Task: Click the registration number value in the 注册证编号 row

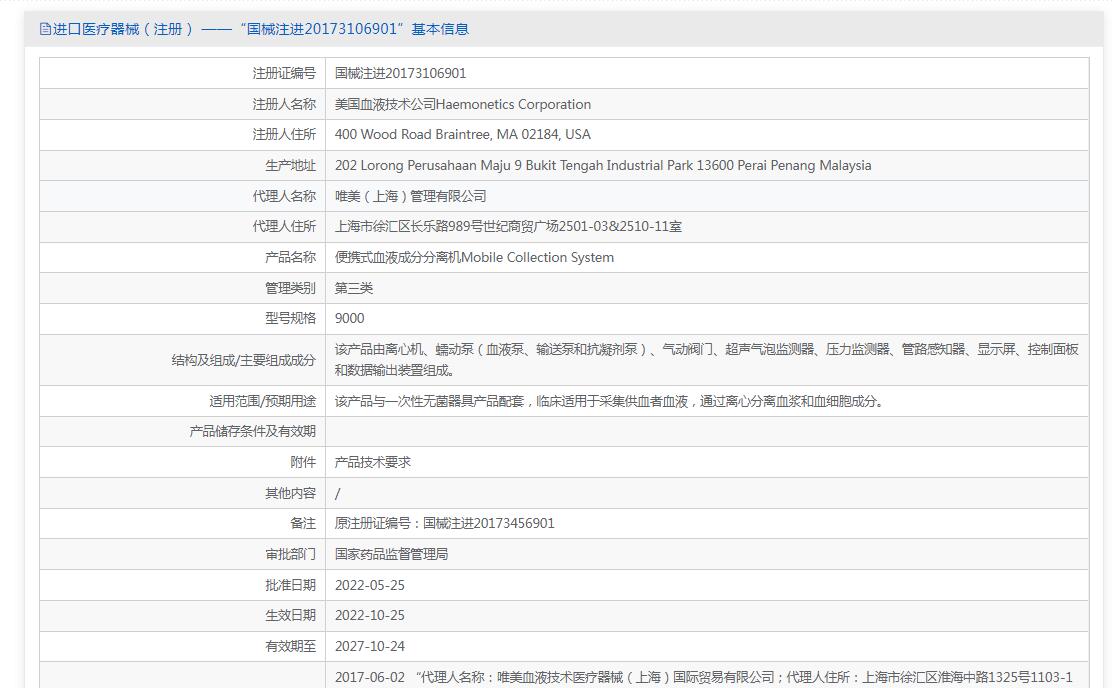Action: pos(400,73)
